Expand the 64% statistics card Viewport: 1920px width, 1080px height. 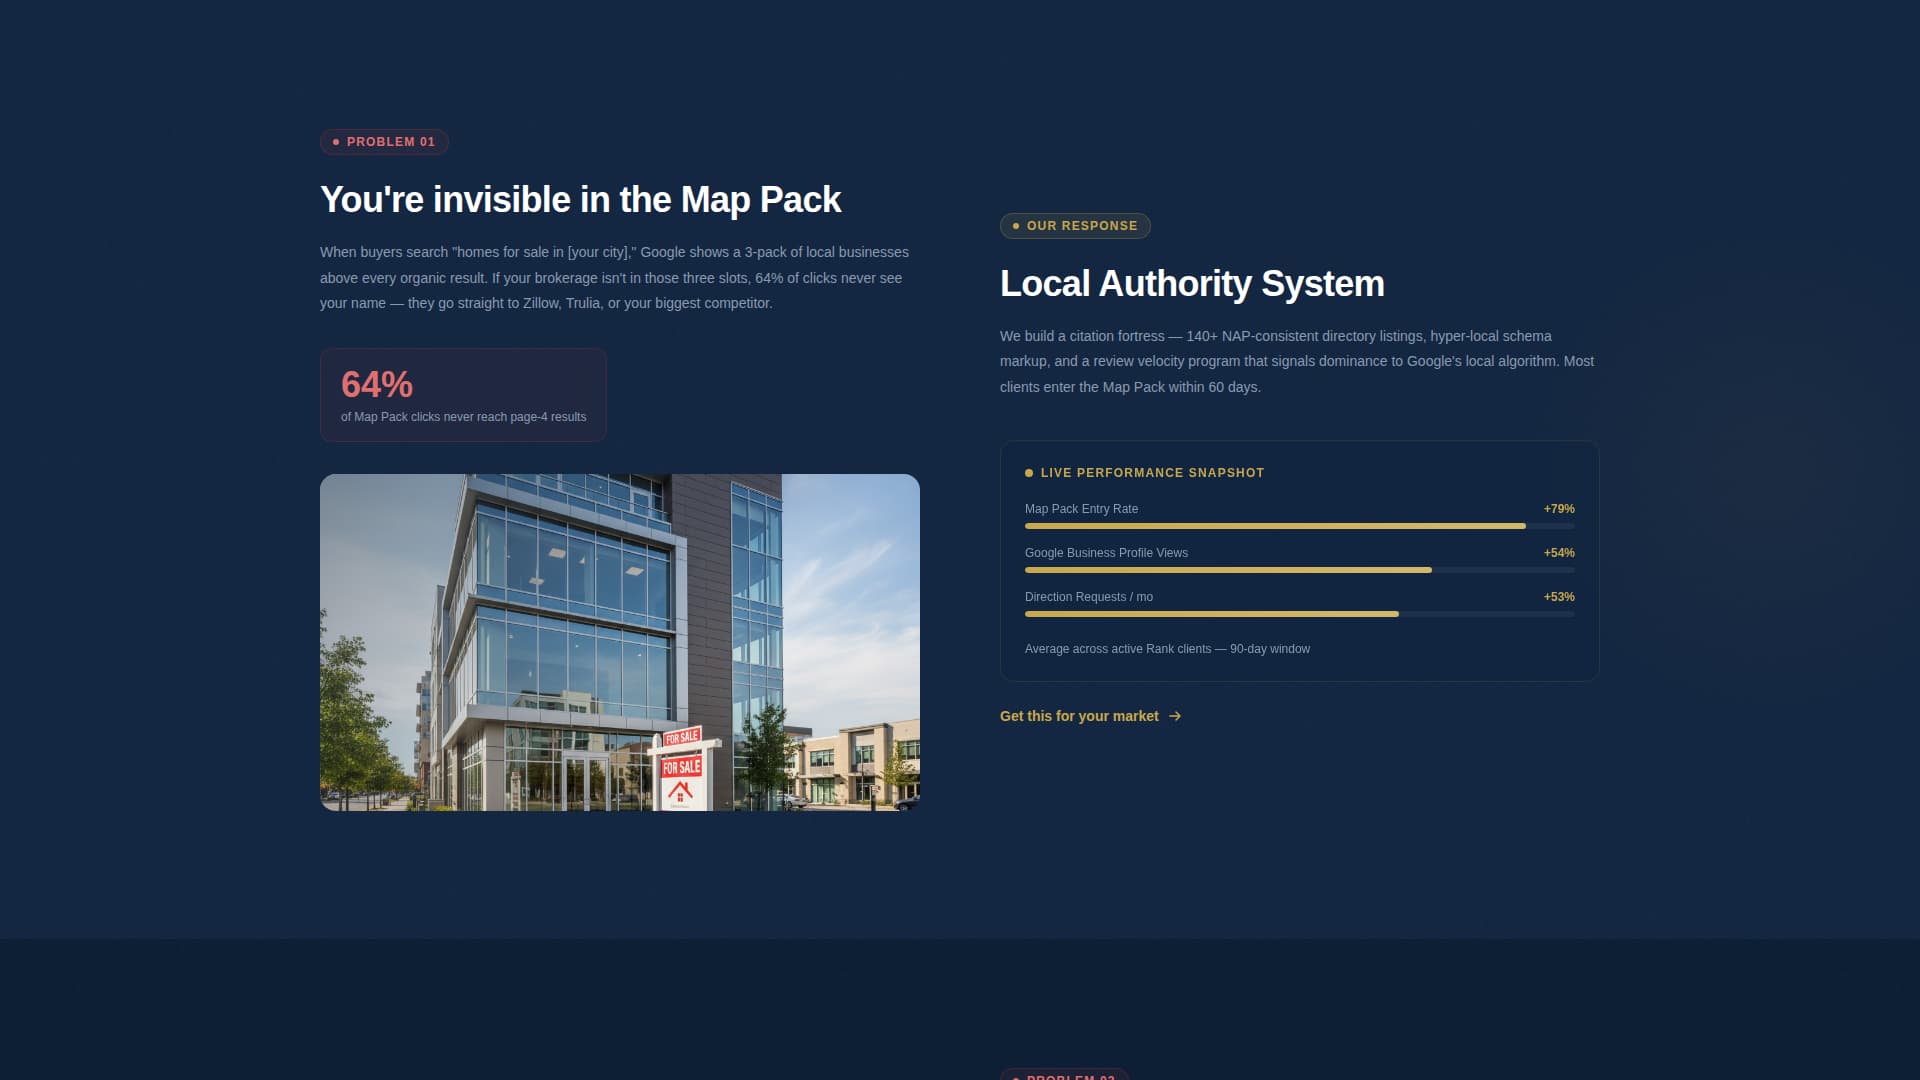[462, 394]
